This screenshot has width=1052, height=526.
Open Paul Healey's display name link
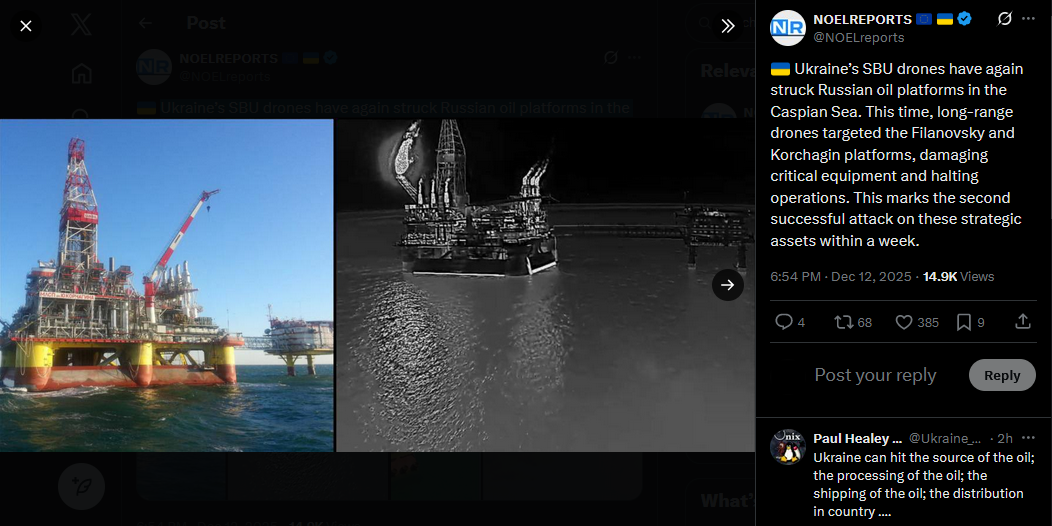(857, 439)
